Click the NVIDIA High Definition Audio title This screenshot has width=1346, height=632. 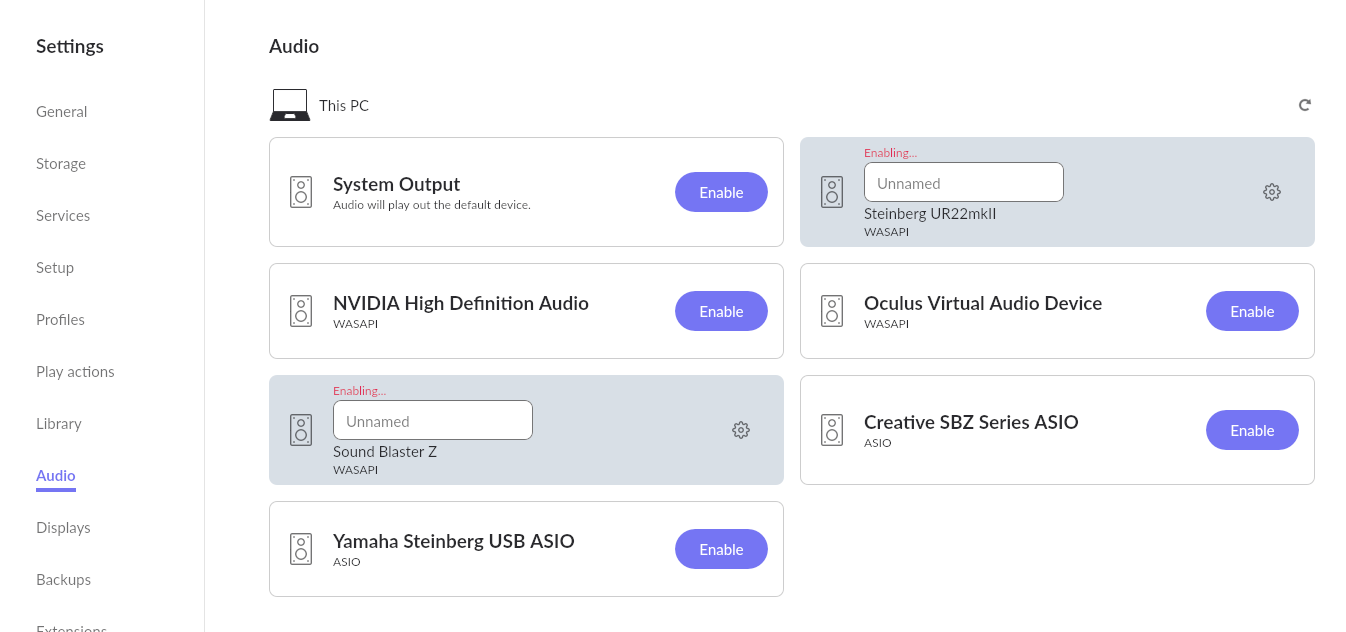click(461, 303)
